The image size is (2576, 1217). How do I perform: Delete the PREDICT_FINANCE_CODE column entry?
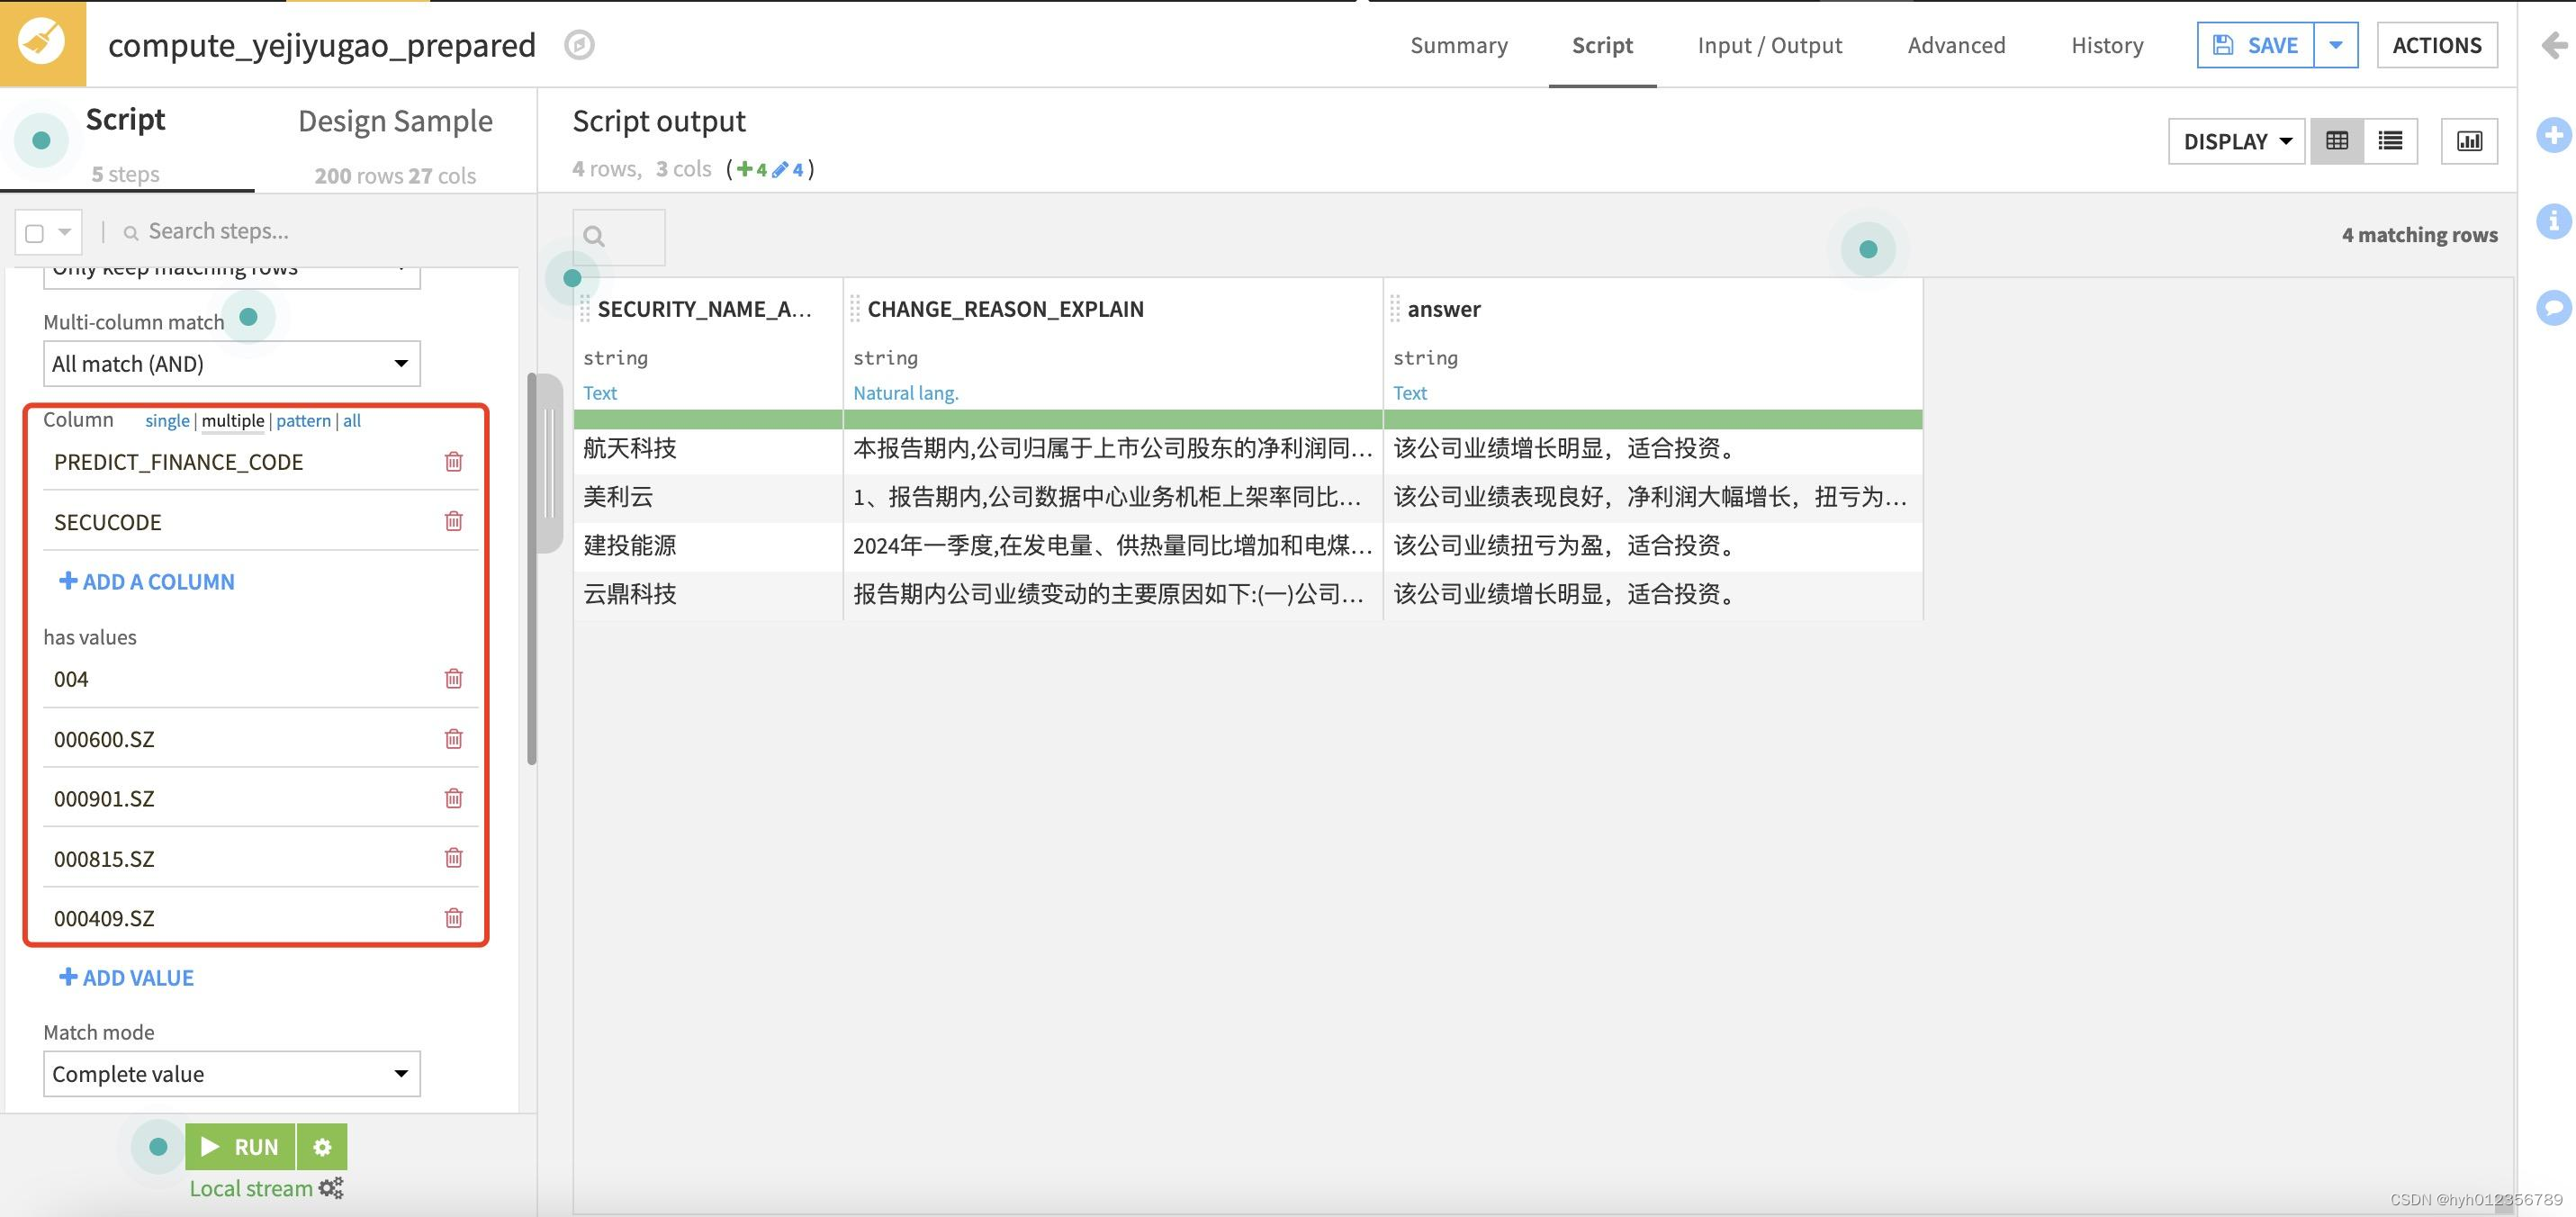(453, 461)
